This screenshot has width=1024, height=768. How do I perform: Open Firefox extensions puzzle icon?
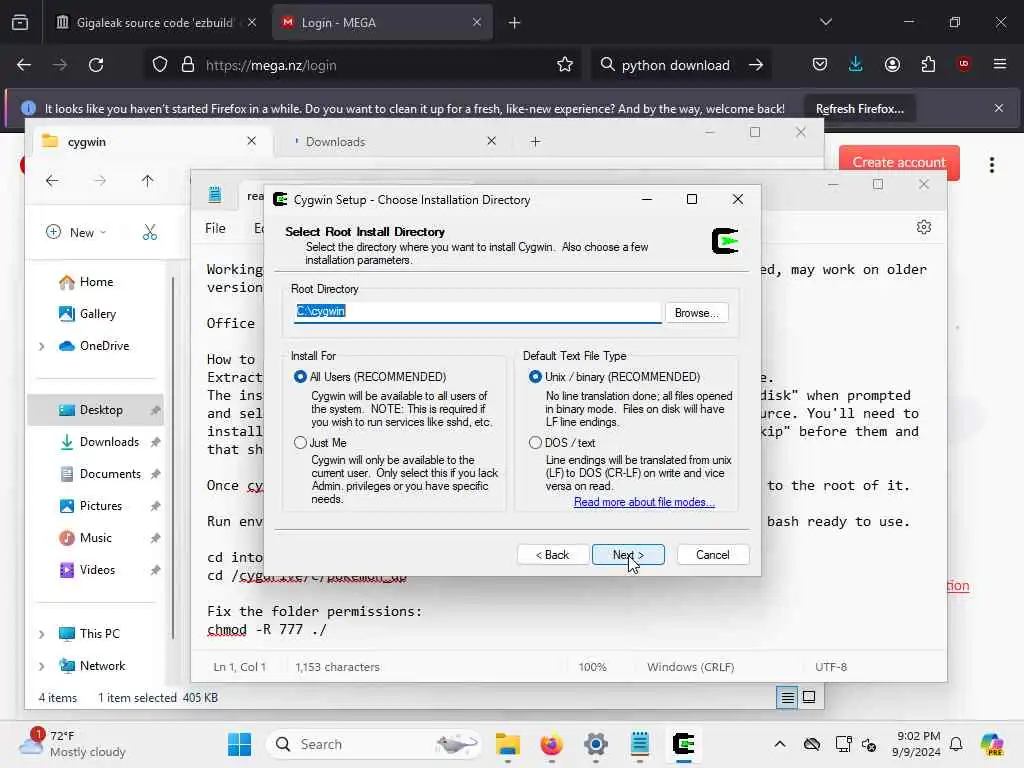pyautogui.click(x=928, y=65)
